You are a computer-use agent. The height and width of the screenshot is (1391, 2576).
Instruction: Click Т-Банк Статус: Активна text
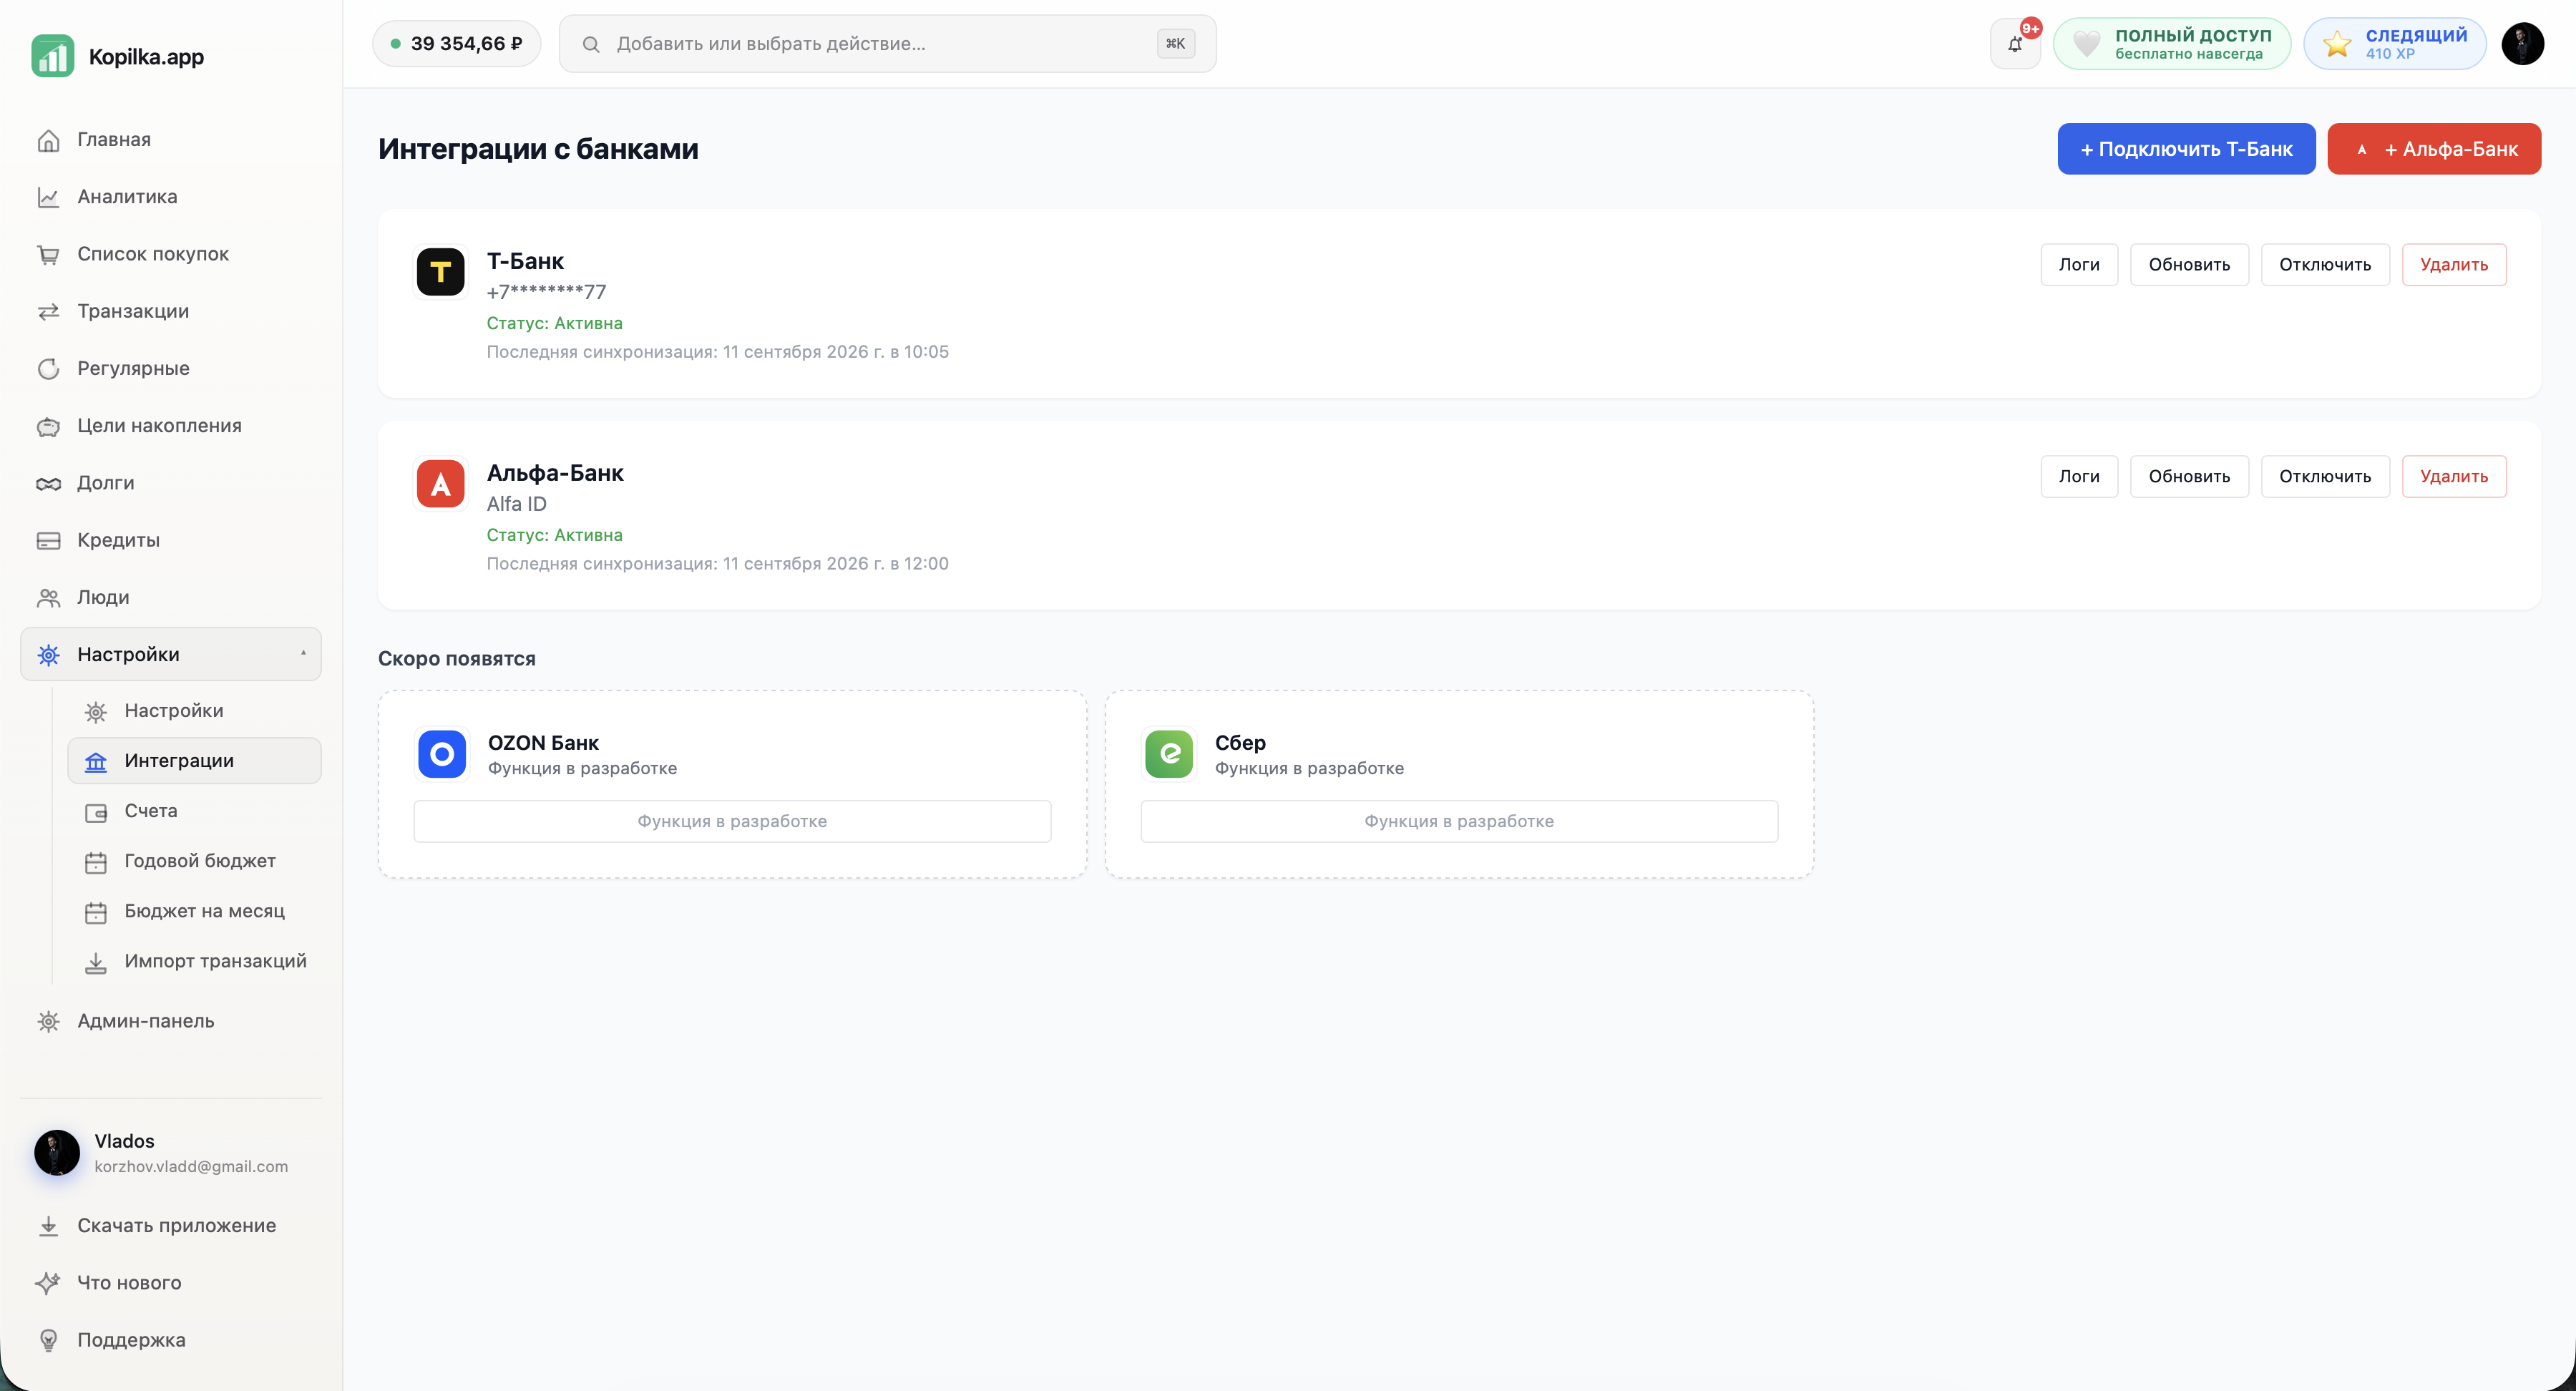pos(554,323)
